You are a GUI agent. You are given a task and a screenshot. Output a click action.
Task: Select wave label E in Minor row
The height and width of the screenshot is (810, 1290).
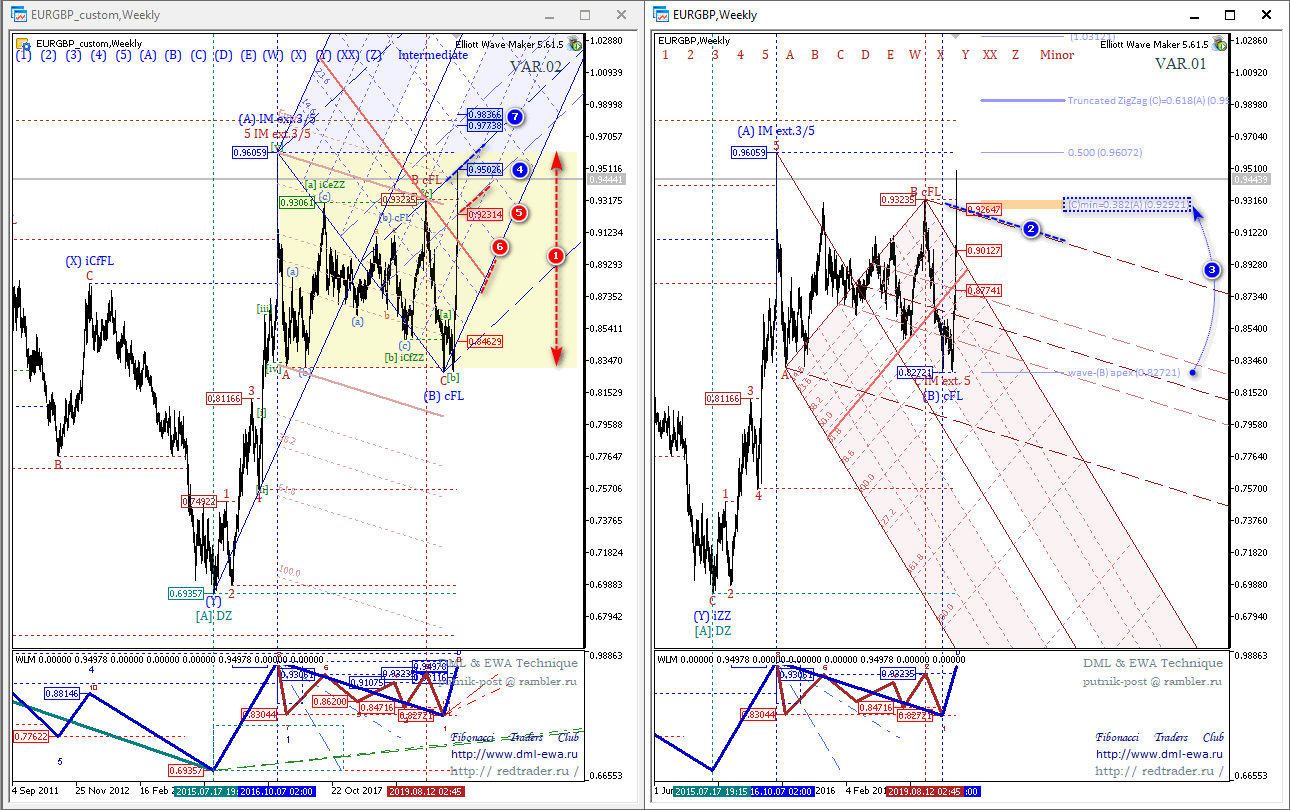click(890, 55)
